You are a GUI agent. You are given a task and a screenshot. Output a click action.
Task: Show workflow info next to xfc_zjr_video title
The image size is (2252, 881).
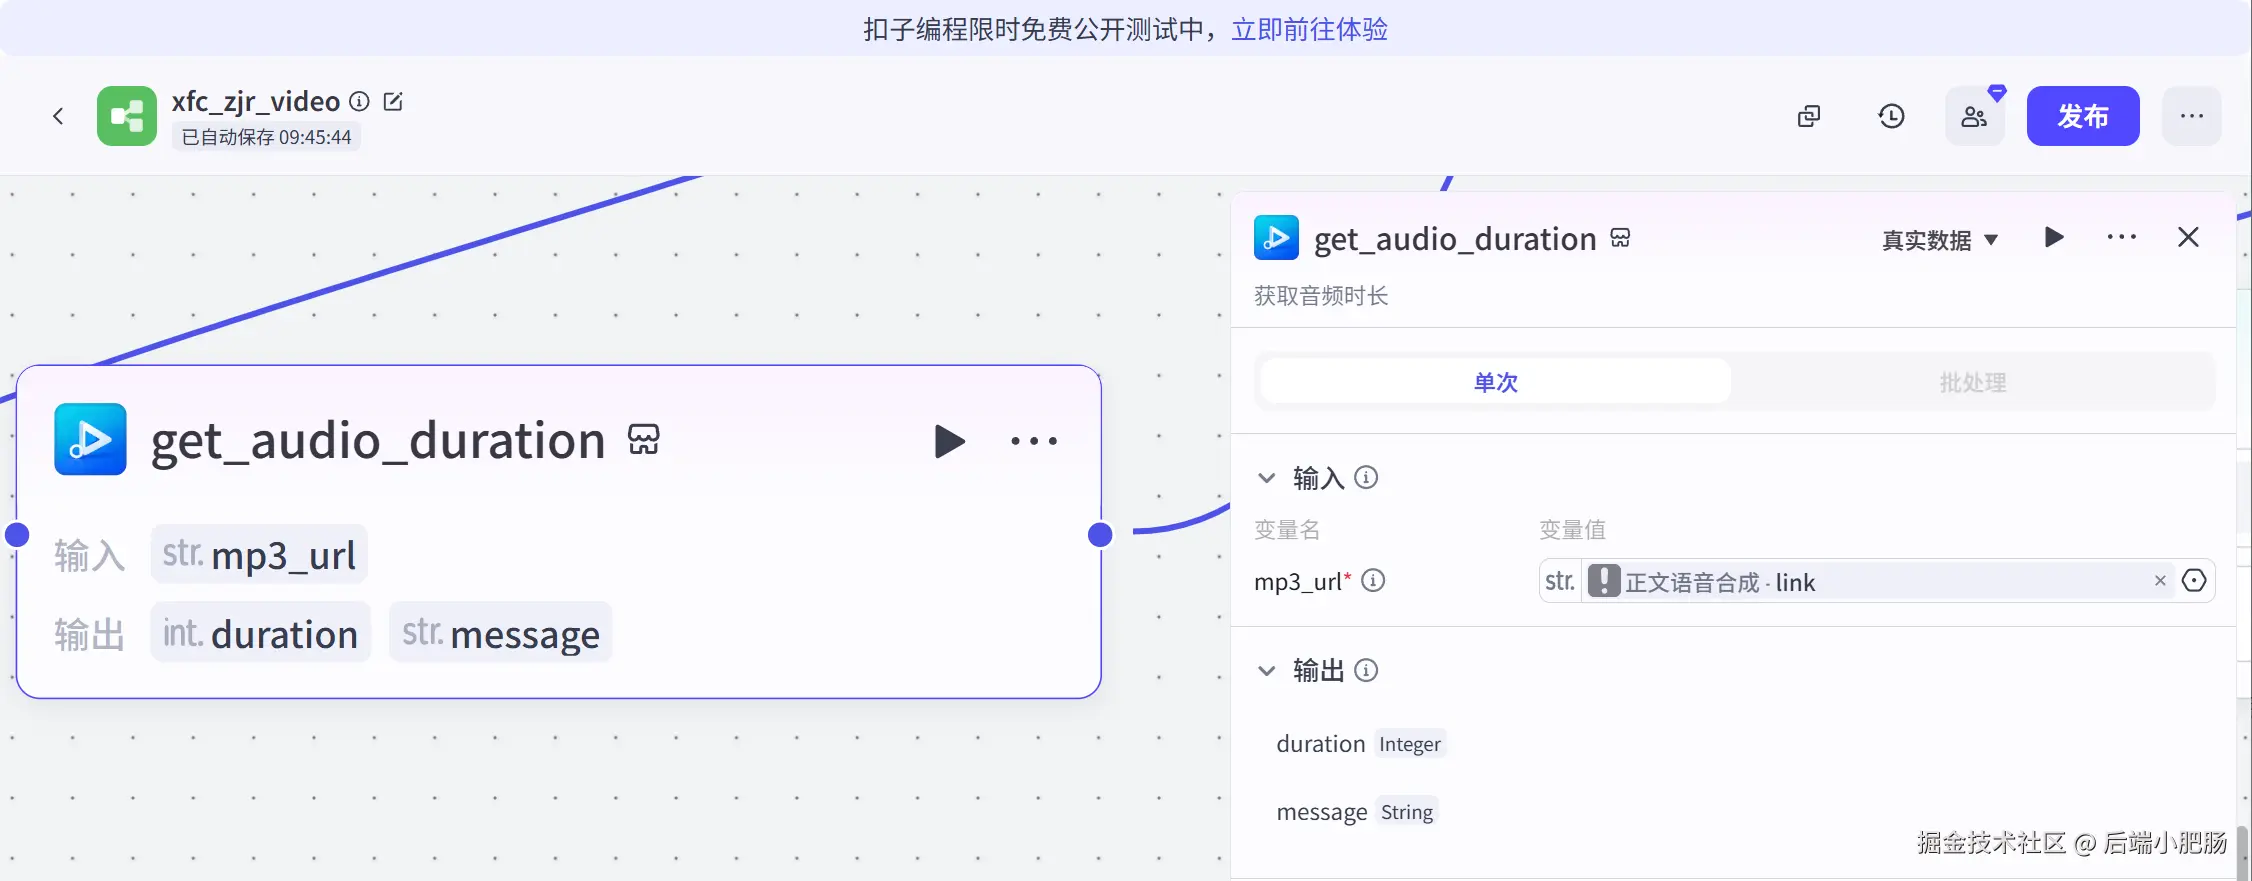pyautogui.click(x=359, y=101)
